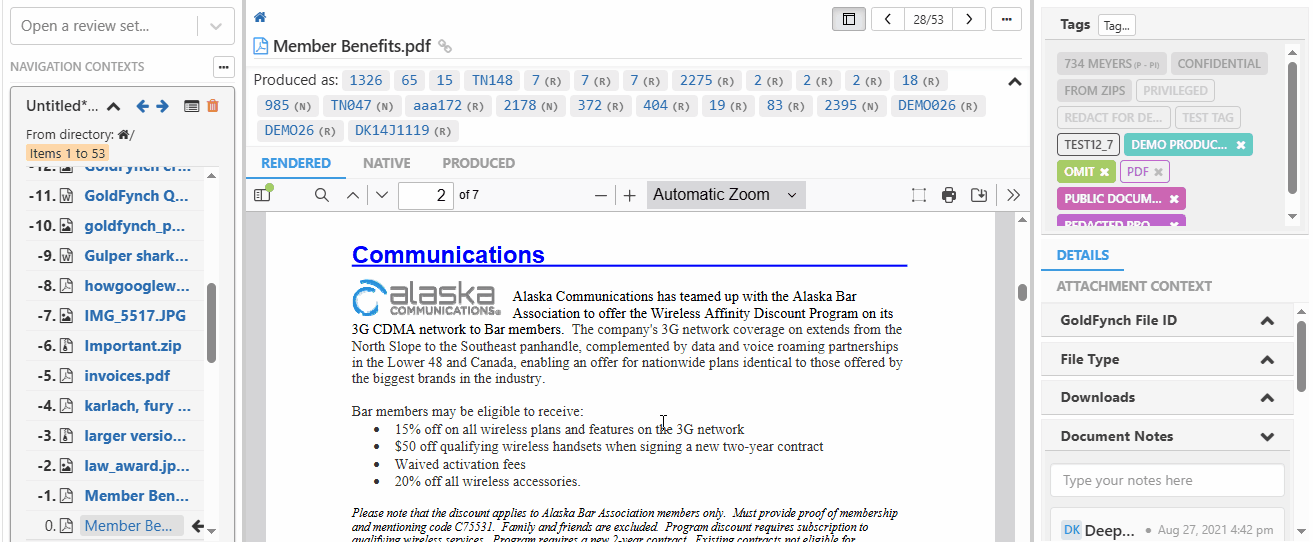
Task: Toggle the REDACT FOR DE... tag
Action: coord(1113,118)
